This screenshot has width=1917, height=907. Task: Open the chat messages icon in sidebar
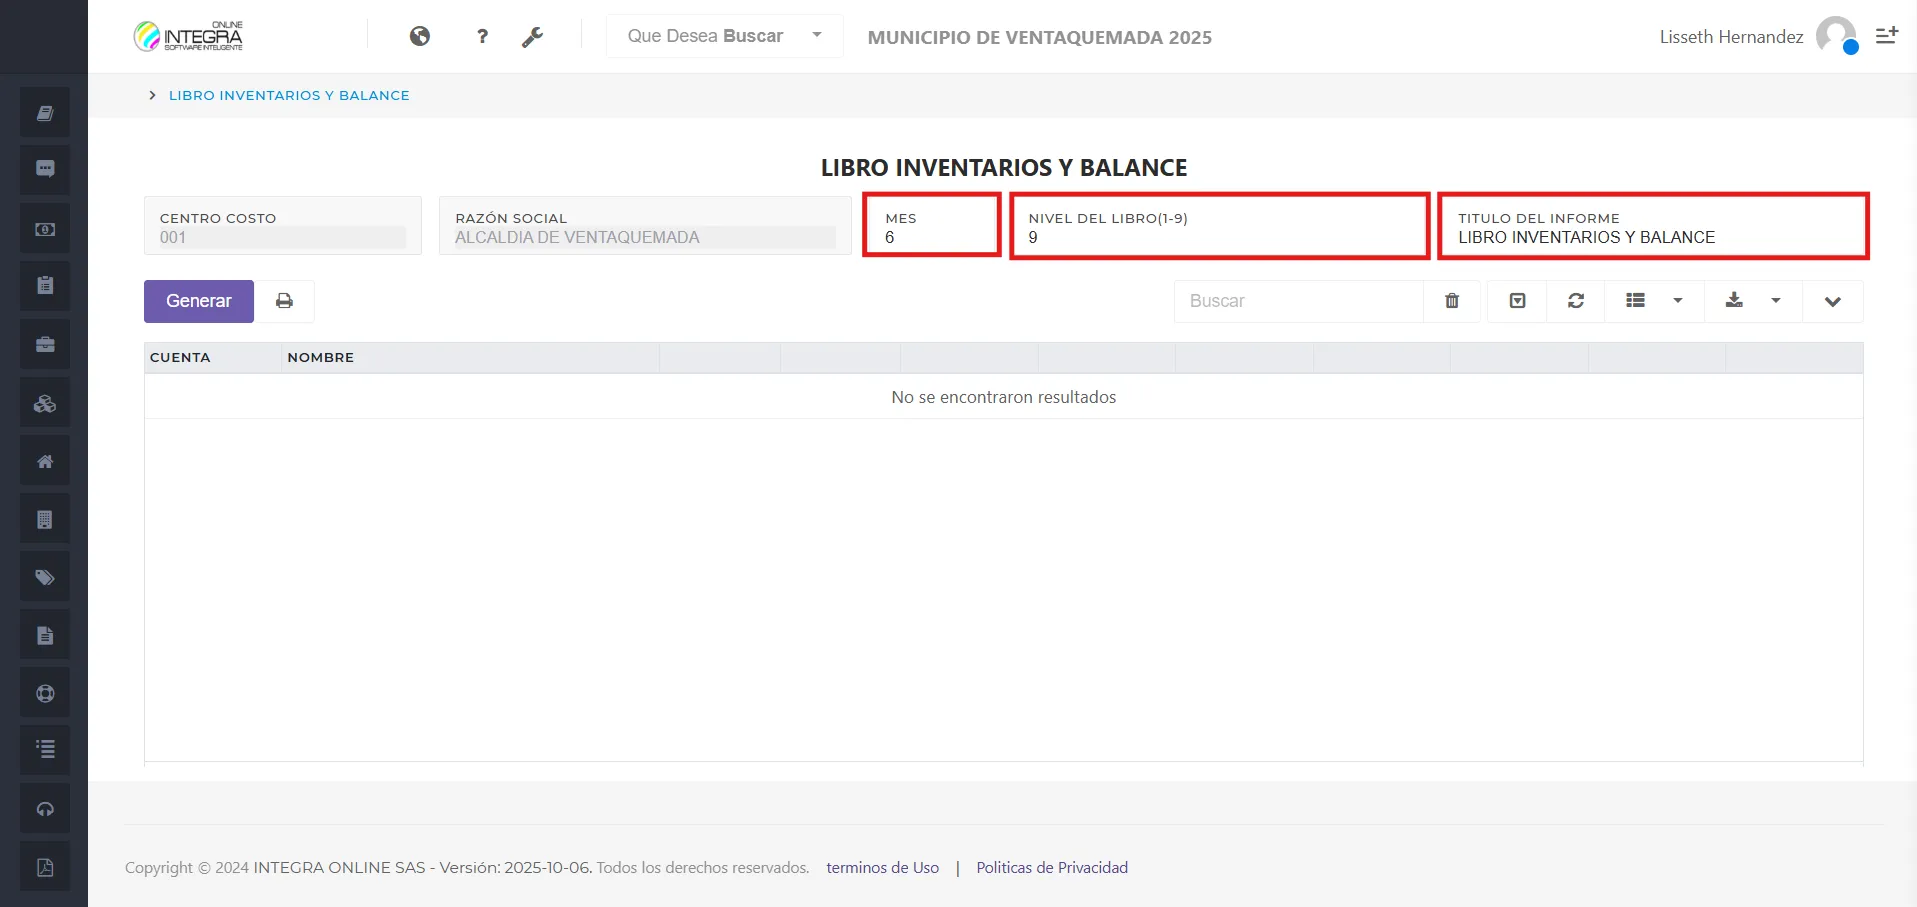pos(44,169)
